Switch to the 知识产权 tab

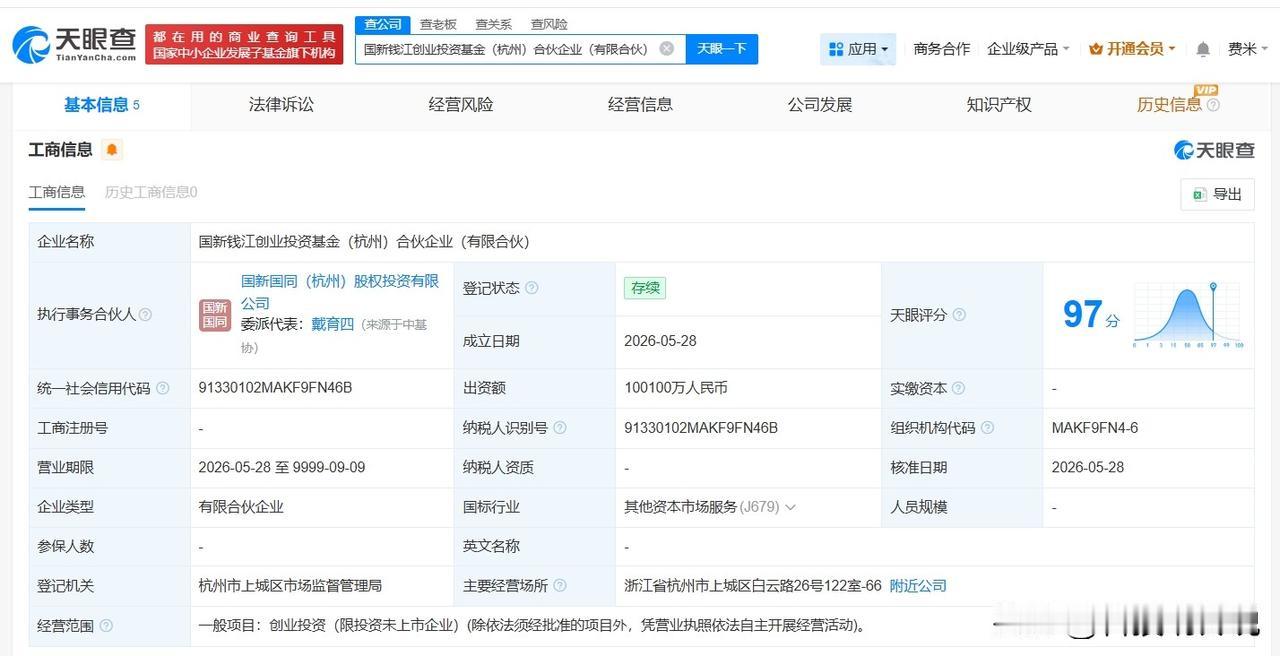(999, 105)
